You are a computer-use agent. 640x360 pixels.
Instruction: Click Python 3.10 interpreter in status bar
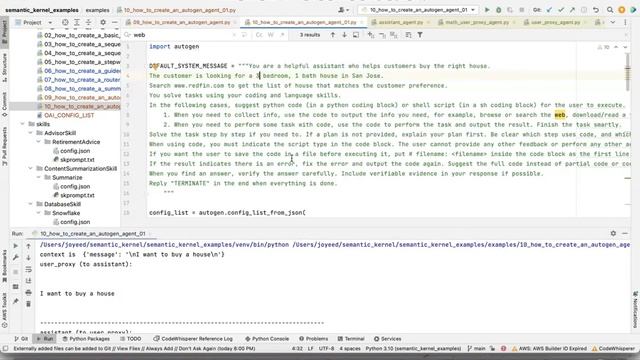[x=413, y=349]
